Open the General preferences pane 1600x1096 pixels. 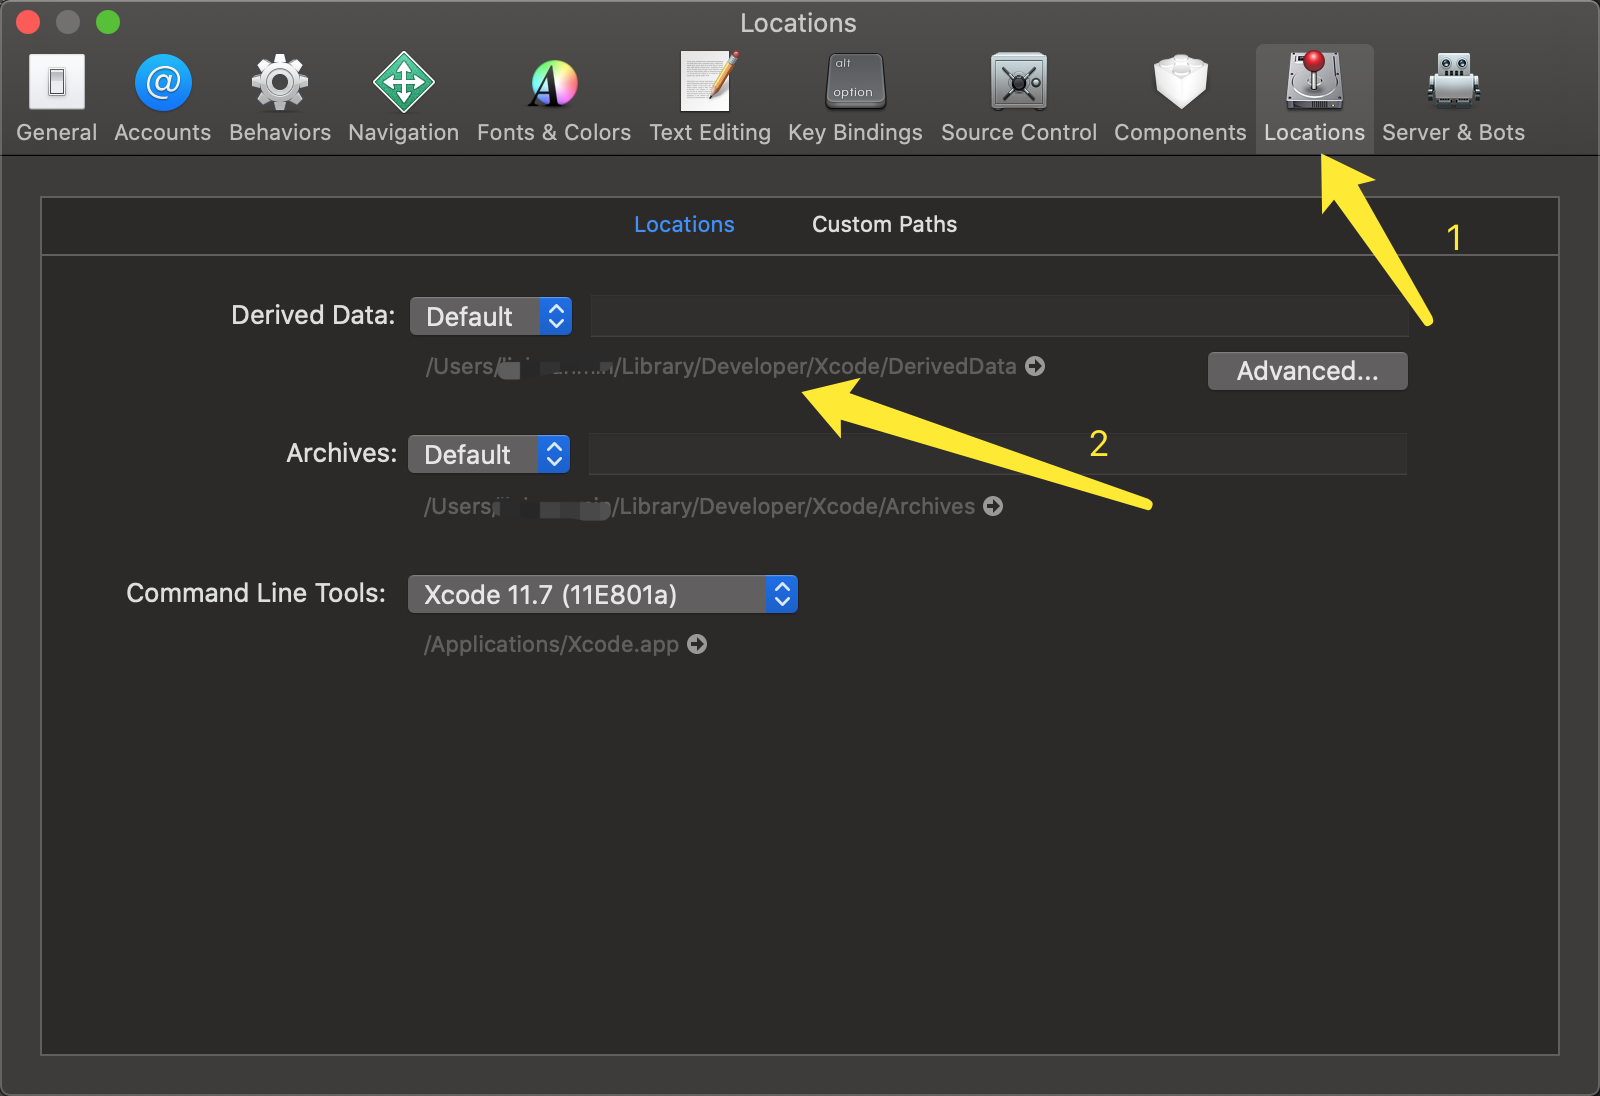(57, 98)
